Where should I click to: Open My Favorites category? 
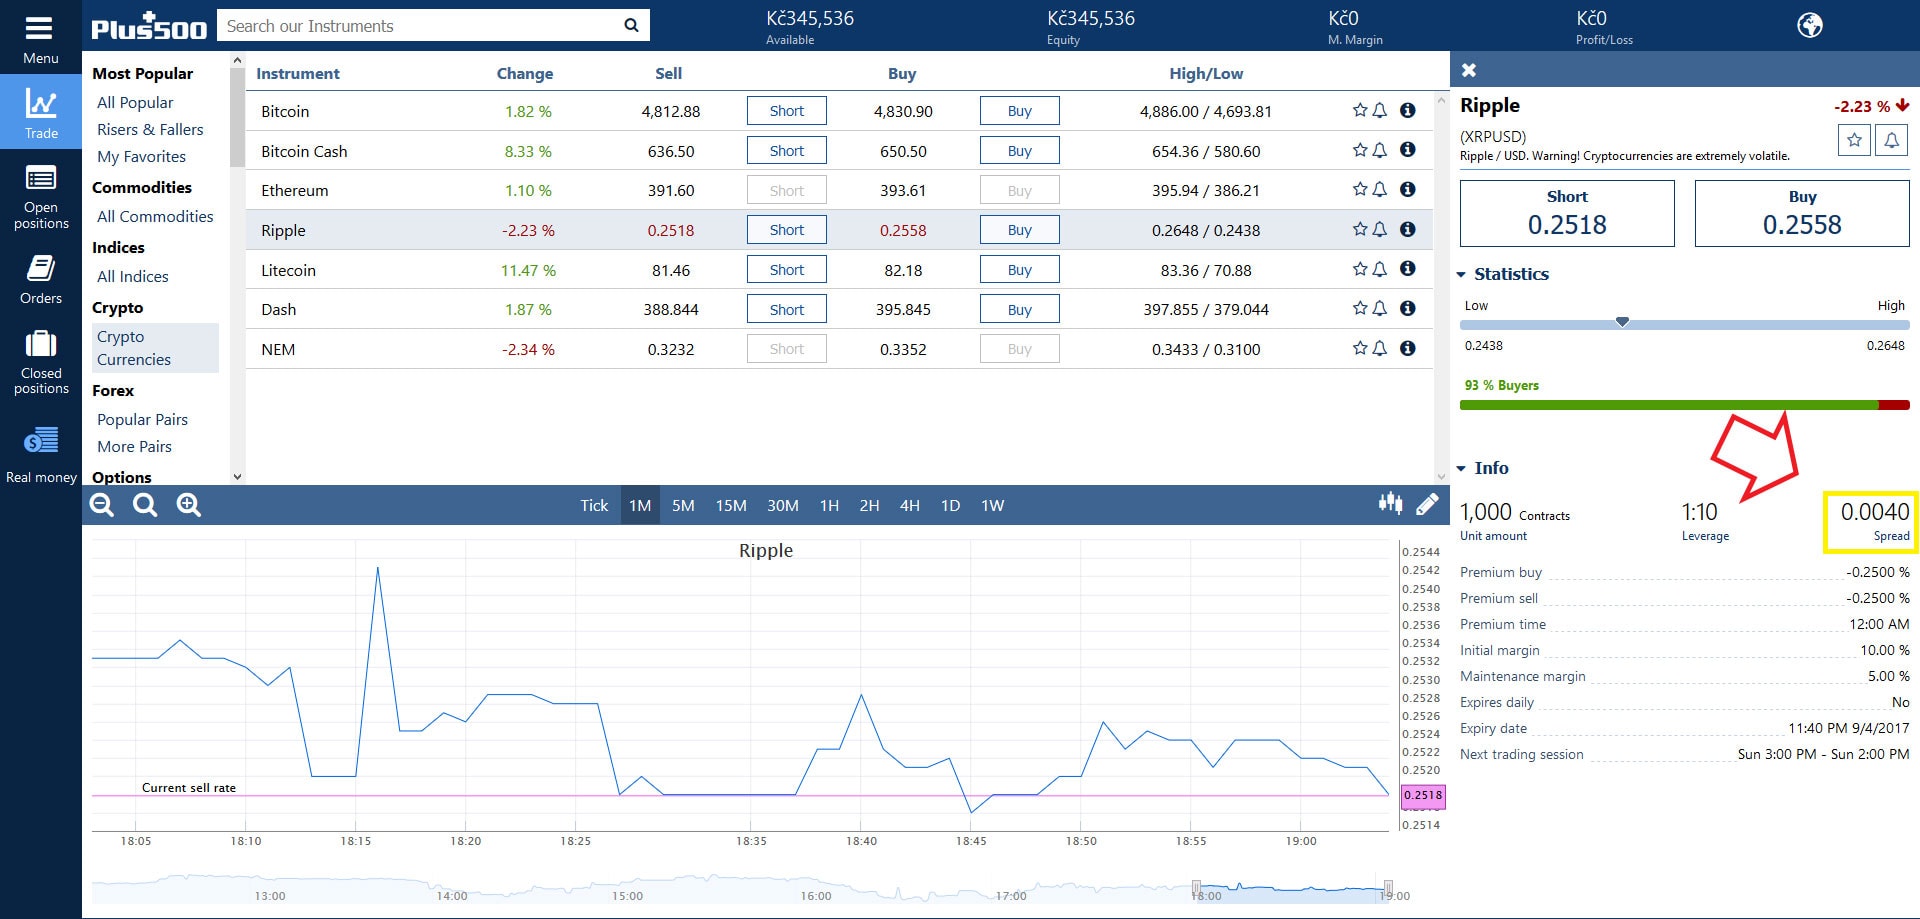pyautogui.click(x=141, y=156)
